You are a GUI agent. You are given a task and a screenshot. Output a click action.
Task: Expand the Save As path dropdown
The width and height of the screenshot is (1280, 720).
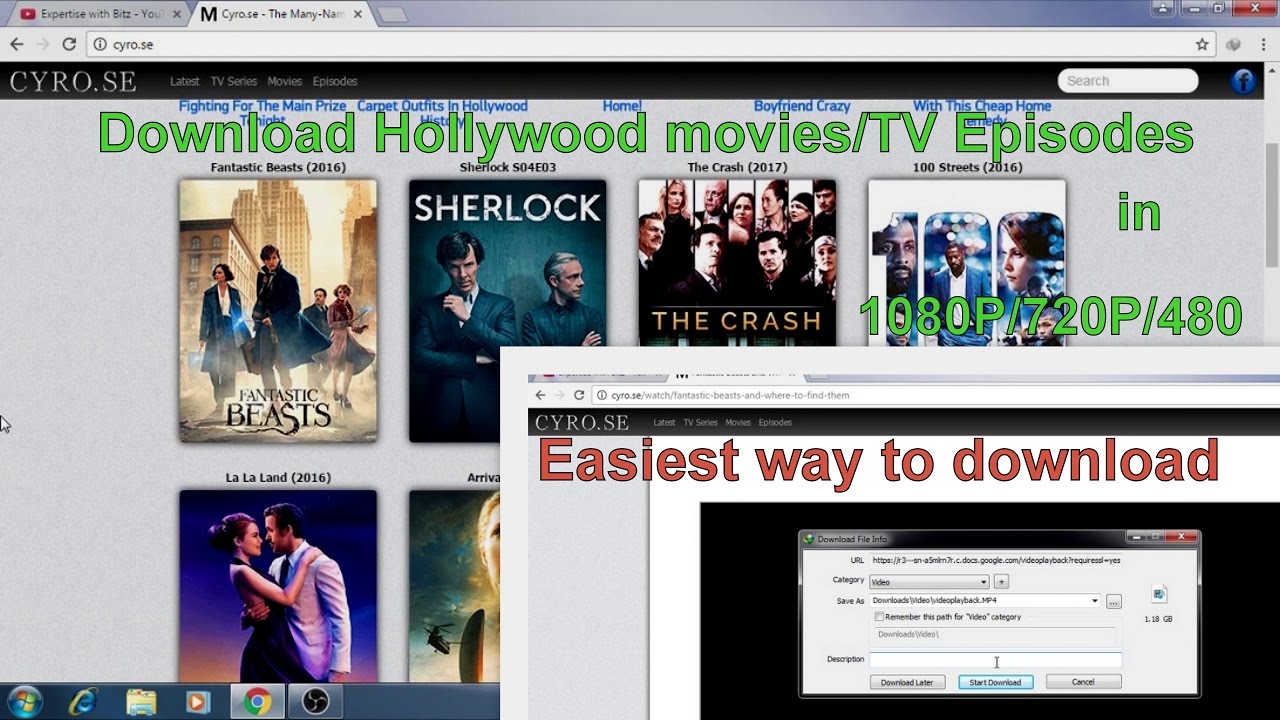click(x=1095, y=601)
